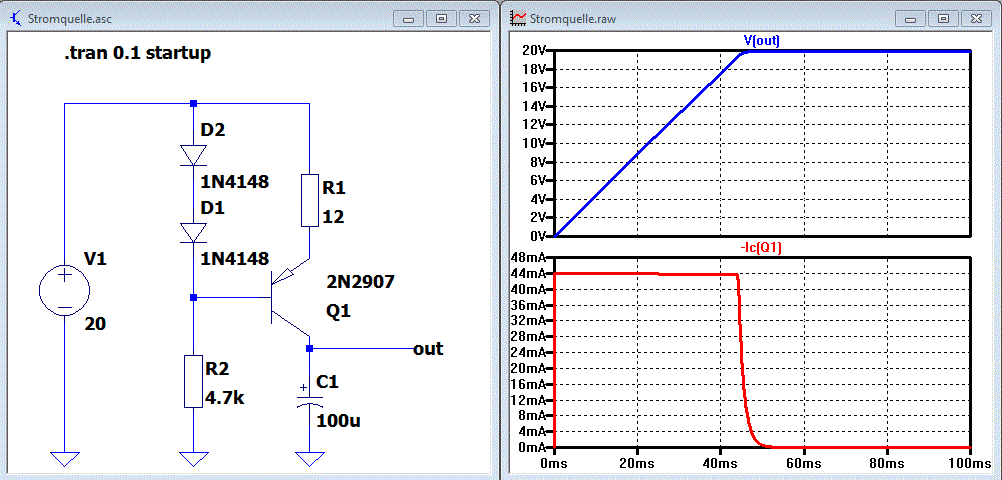Image resolution: width=1002 pixels, height=480 pixels.
Task: Click the 12 value of R1
Action: coord(334,217)
